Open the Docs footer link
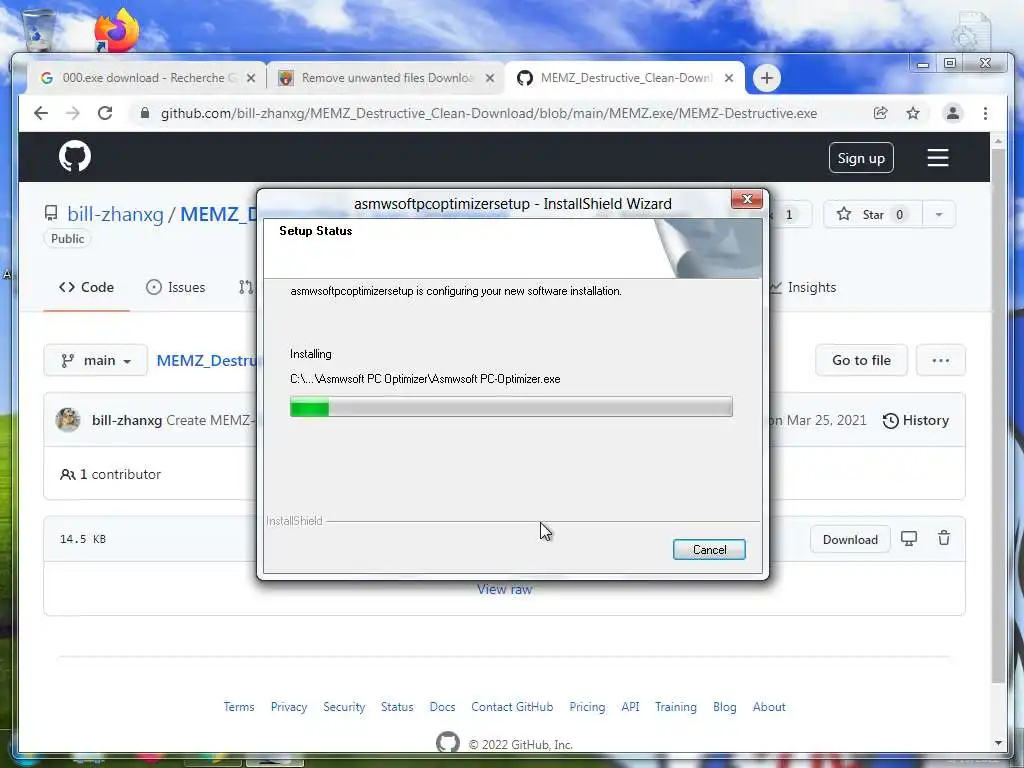Image resolution: width=1024 pixels, height=768 pixels. coord(442,707)
